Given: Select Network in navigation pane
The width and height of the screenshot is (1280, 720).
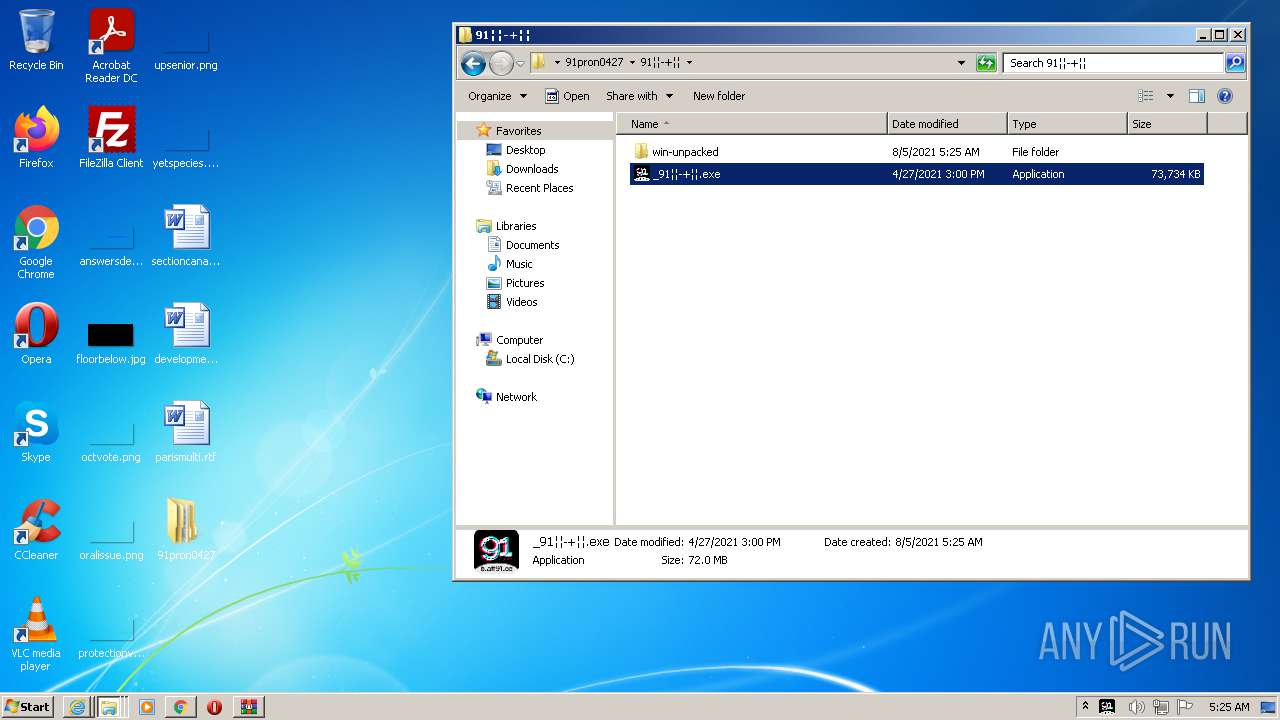Looking at the screenshot, I should (x=506, y=397).
